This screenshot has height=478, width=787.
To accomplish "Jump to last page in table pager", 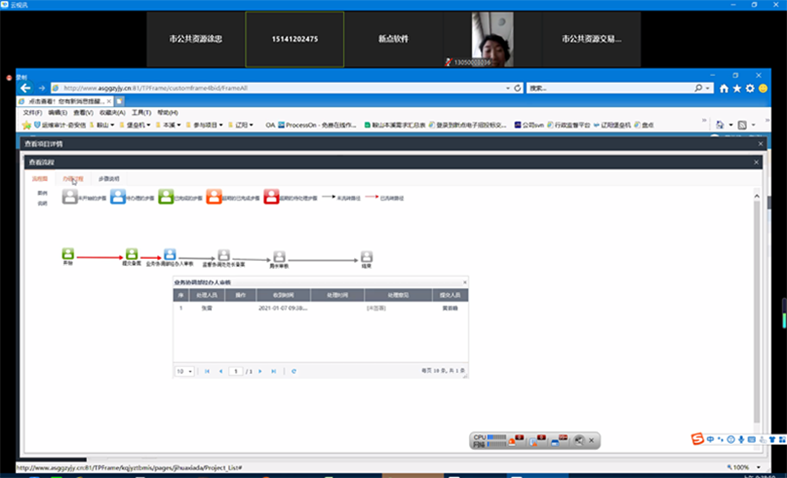I will (x=274, y=371).
